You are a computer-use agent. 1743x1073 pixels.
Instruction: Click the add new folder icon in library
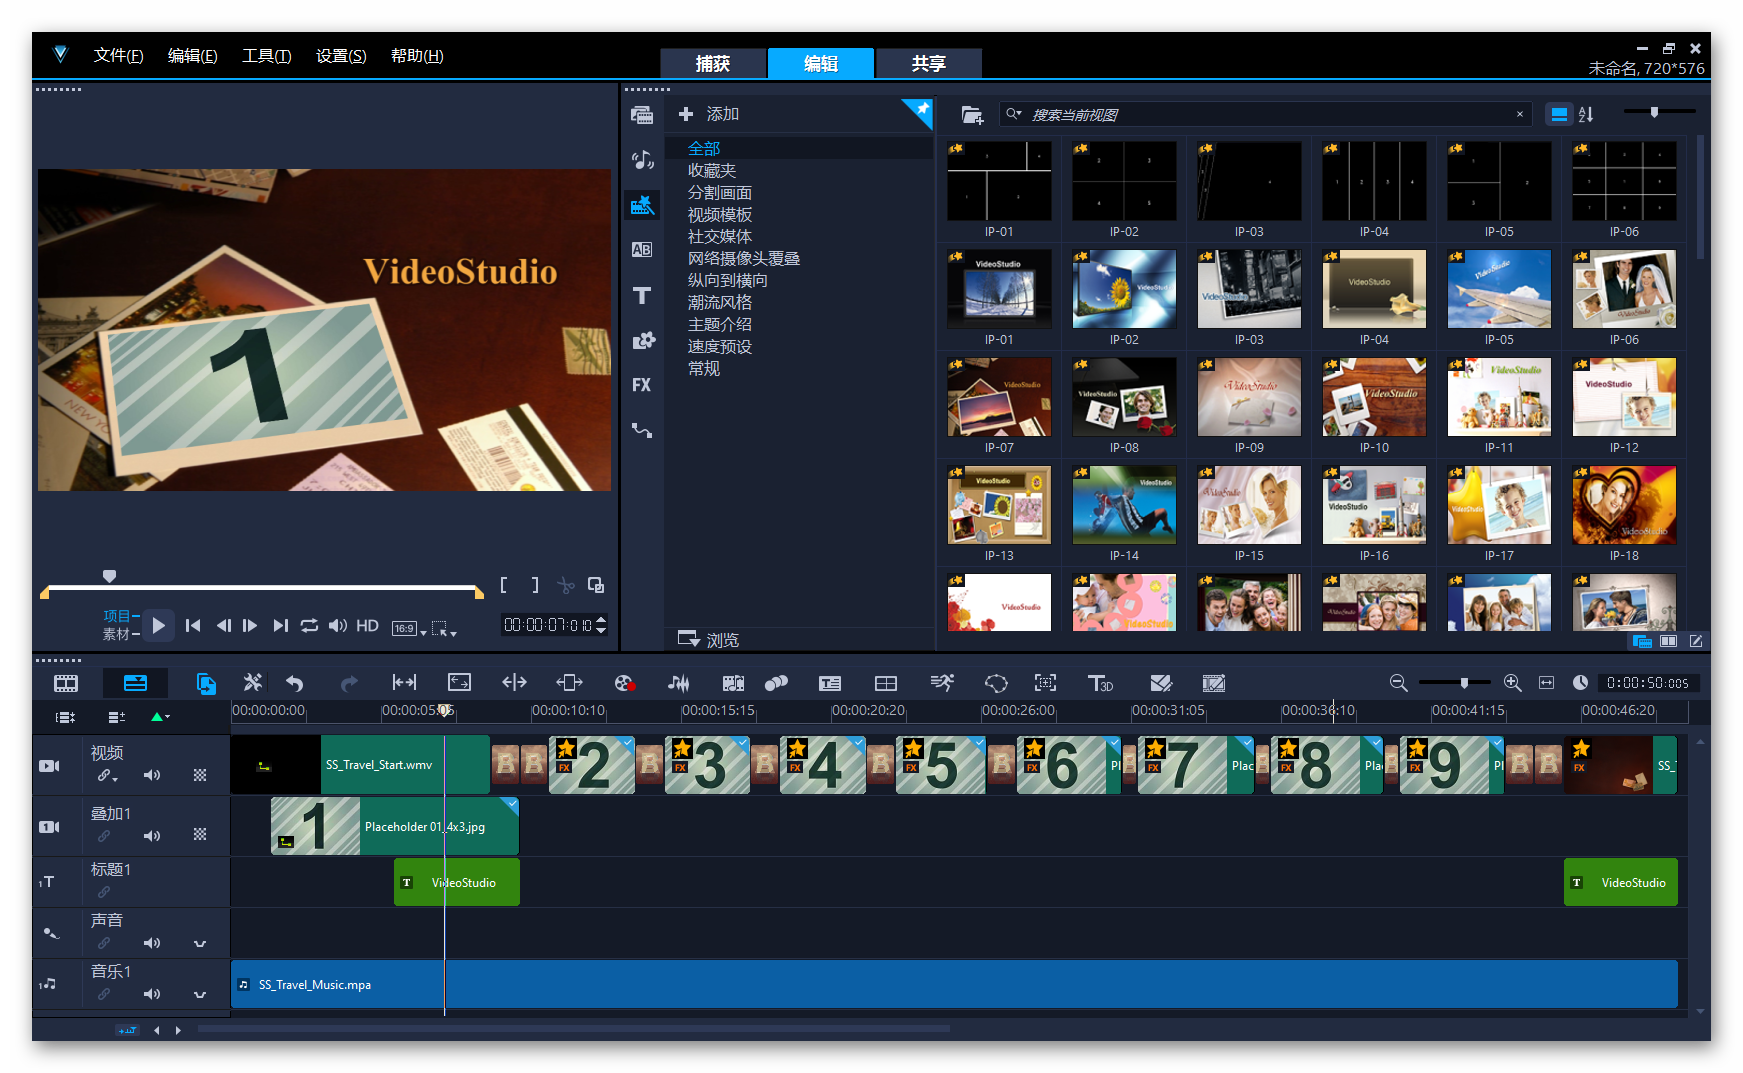[972, 115]
